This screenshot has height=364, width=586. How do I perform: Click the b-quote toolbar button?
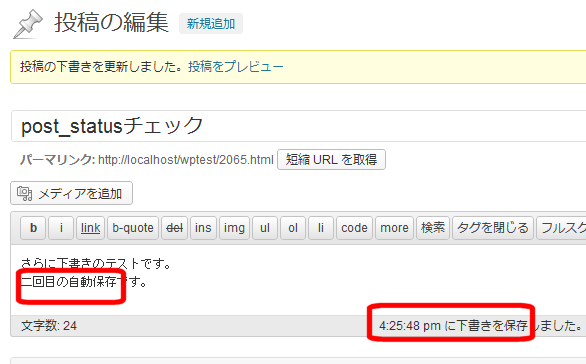tap(133, 228)
